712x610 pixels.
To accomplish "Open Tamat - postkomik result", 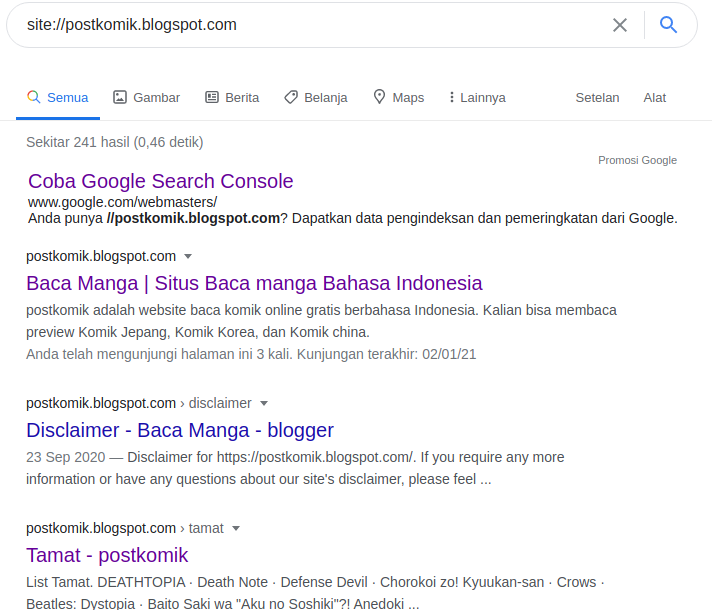I will click(107, 555).
